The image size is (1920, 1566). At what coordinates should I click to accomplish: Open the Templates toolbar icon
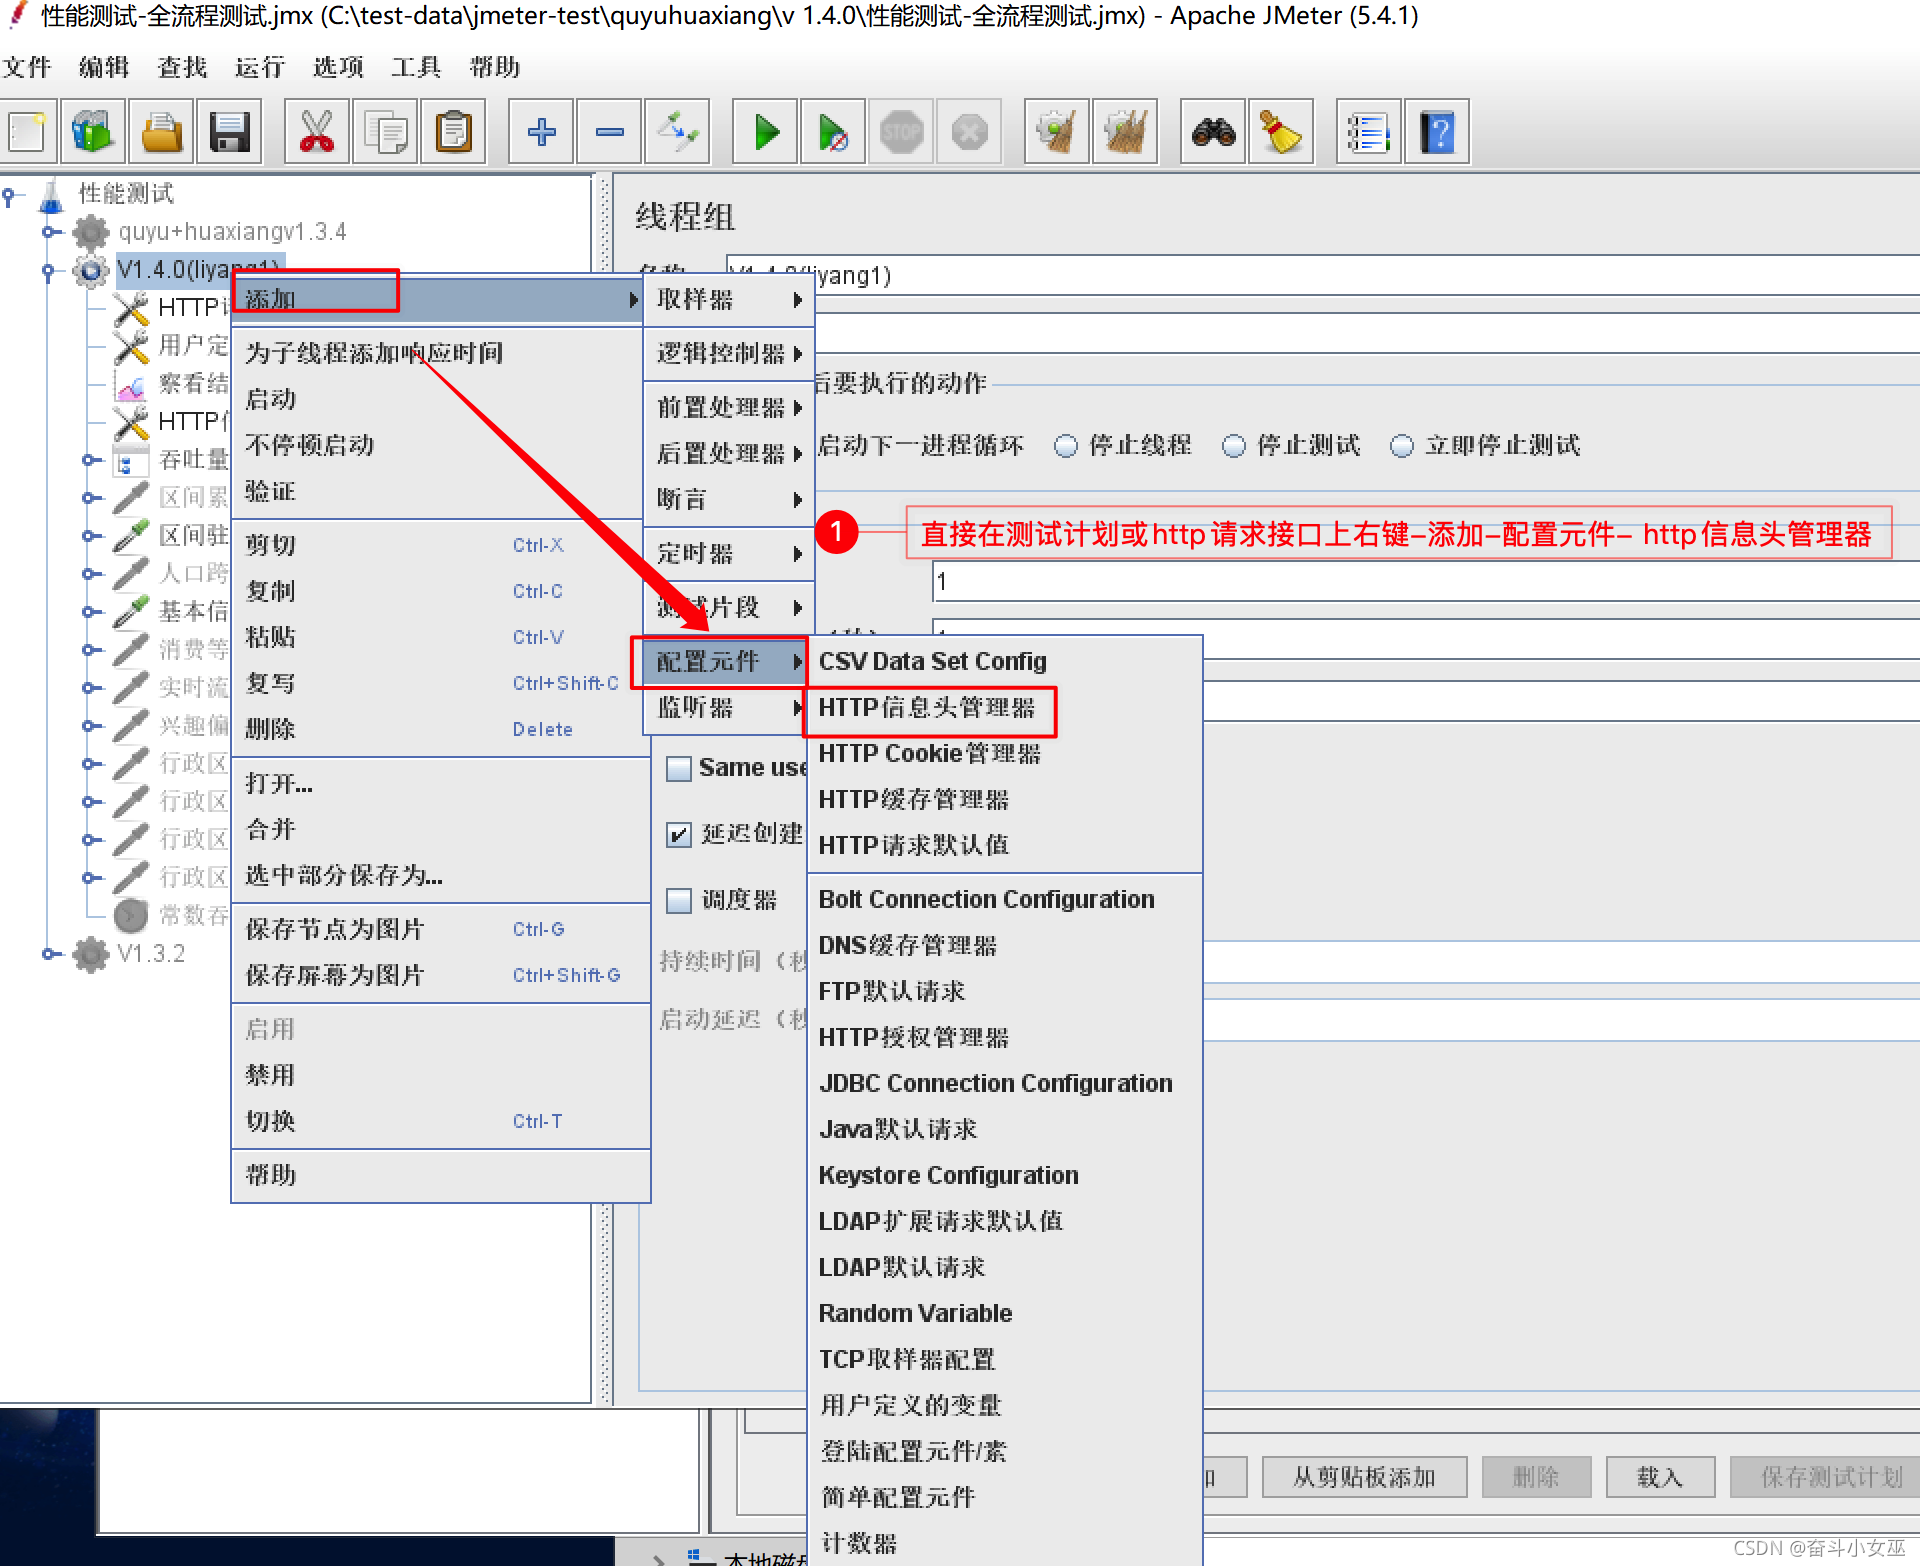pos(93,131)
